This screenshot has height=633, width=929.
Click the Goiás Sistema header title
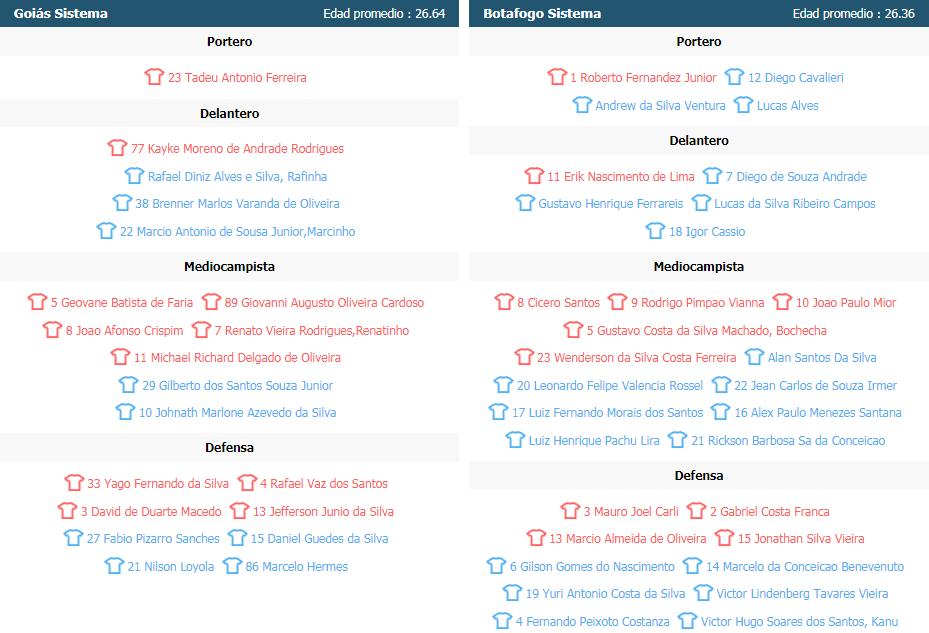pyautogui.click(x=60, y=13)
